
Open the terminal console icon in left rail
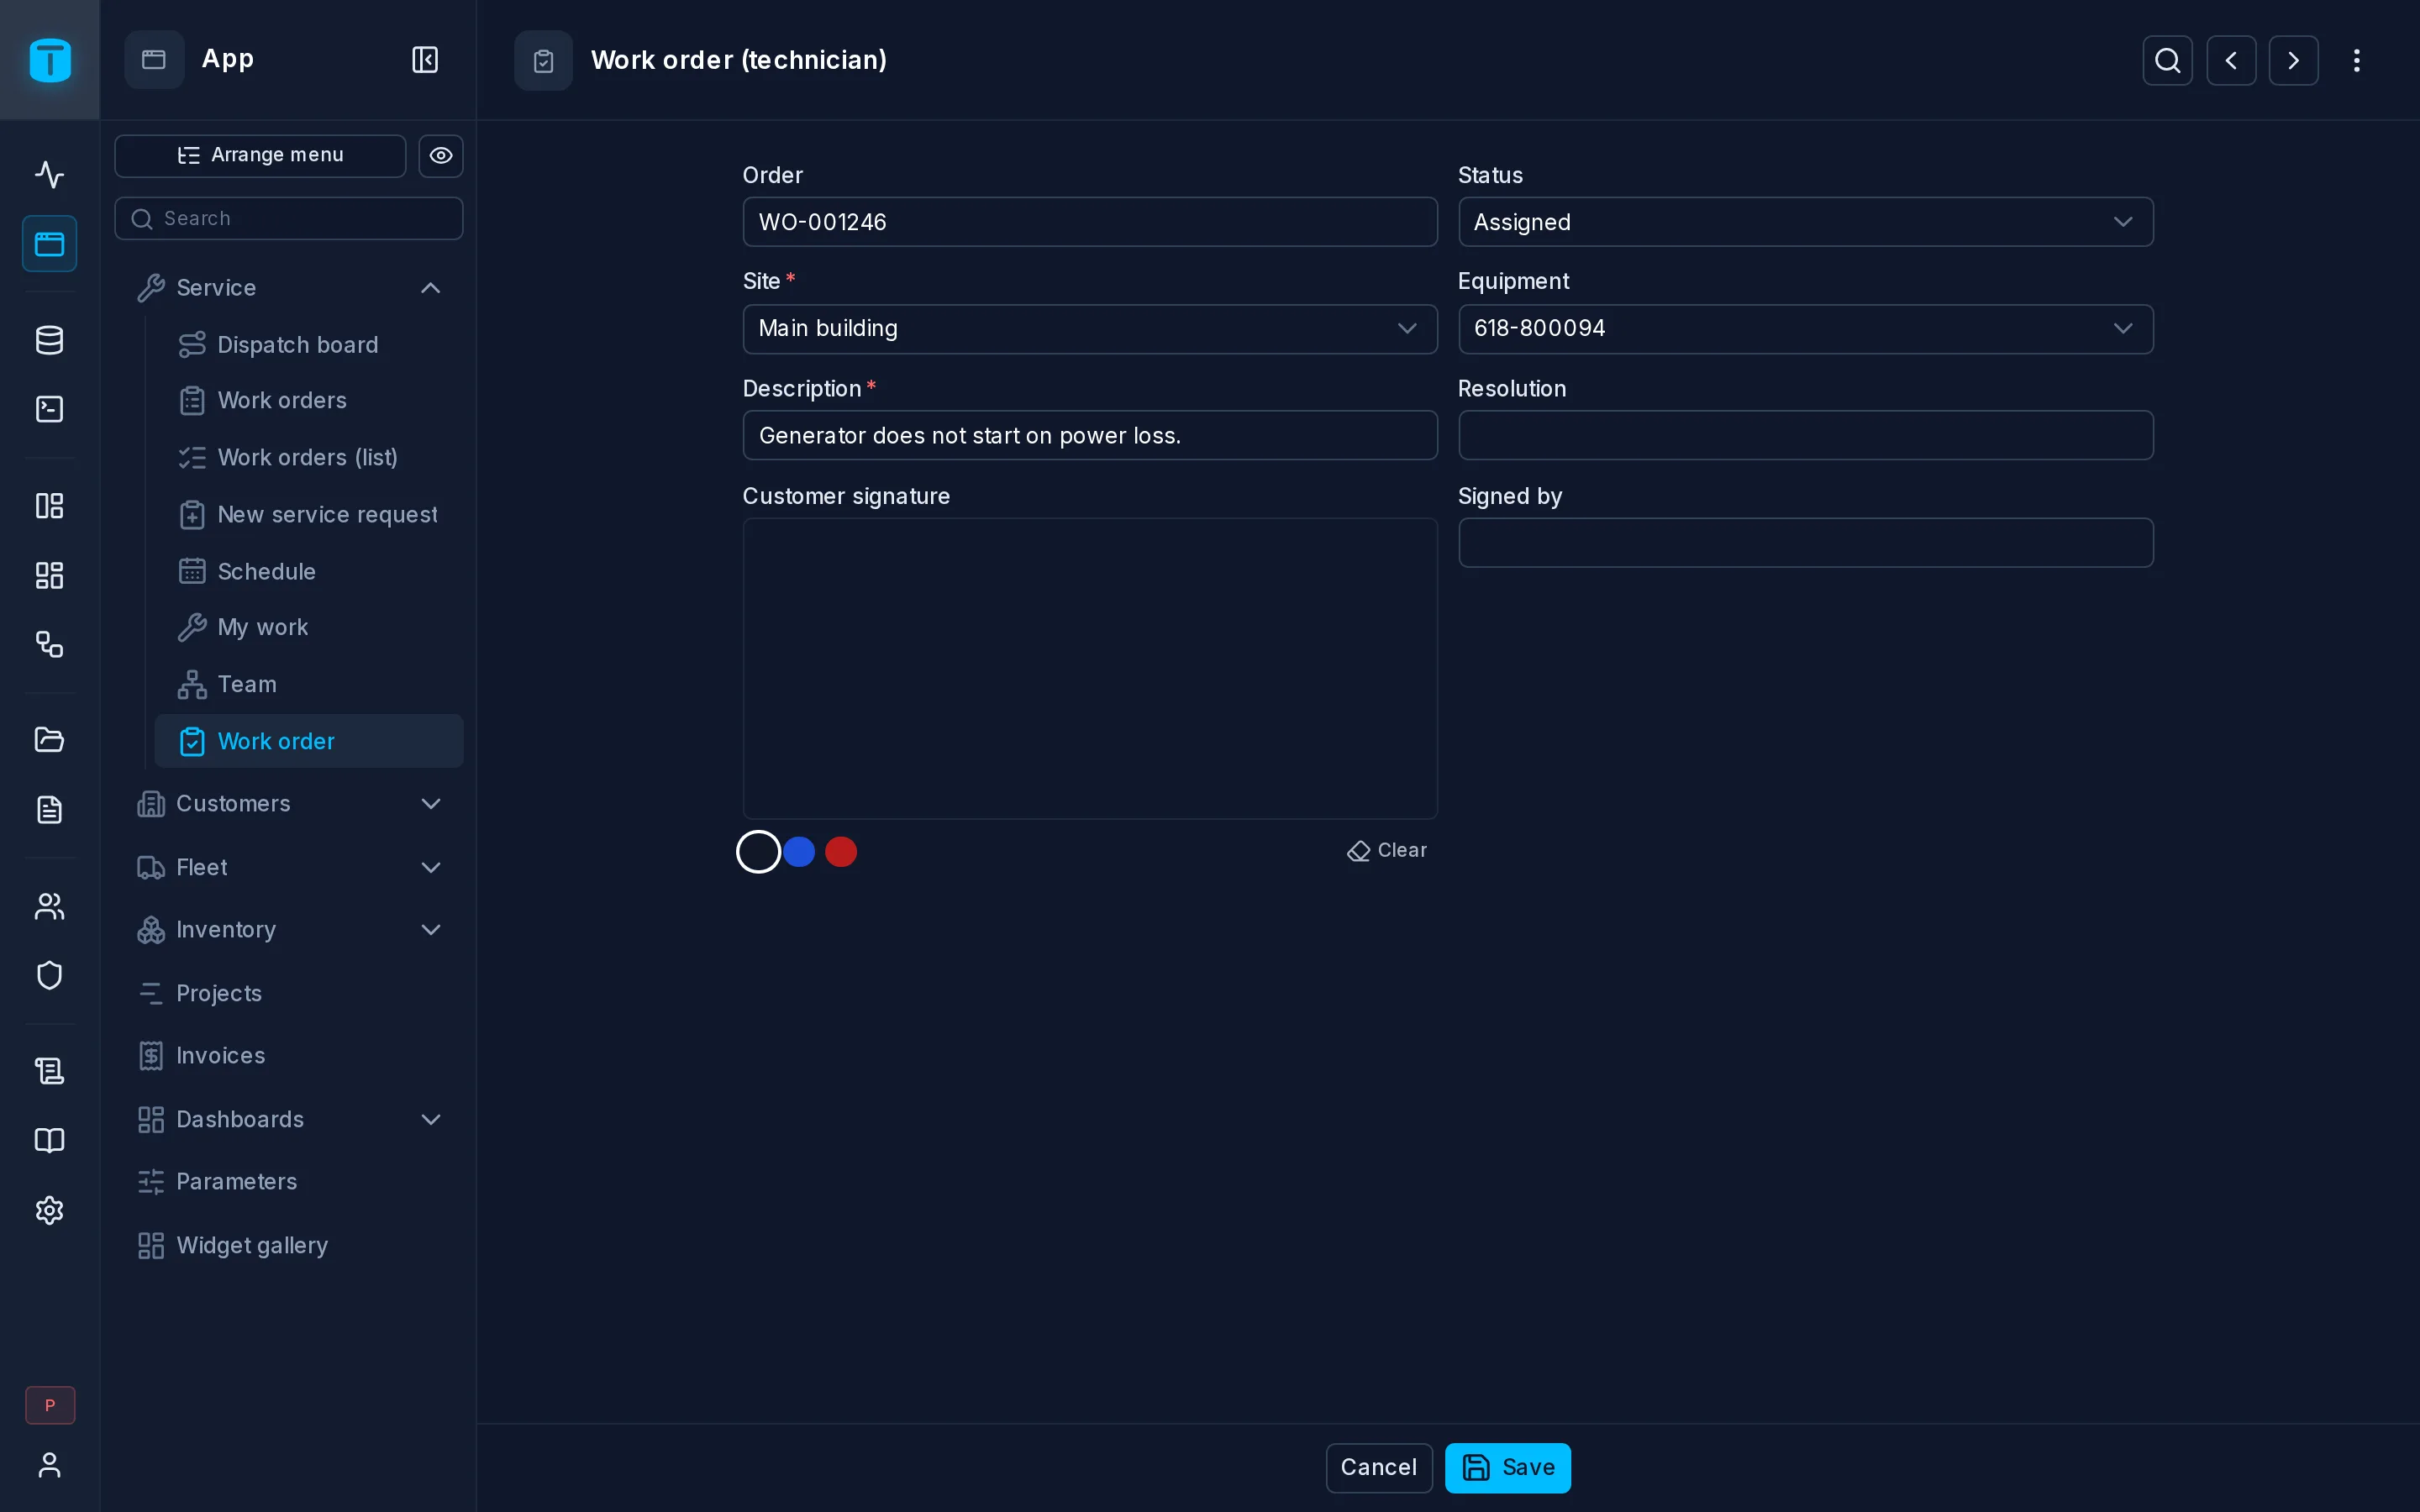(x=49, y=409)
